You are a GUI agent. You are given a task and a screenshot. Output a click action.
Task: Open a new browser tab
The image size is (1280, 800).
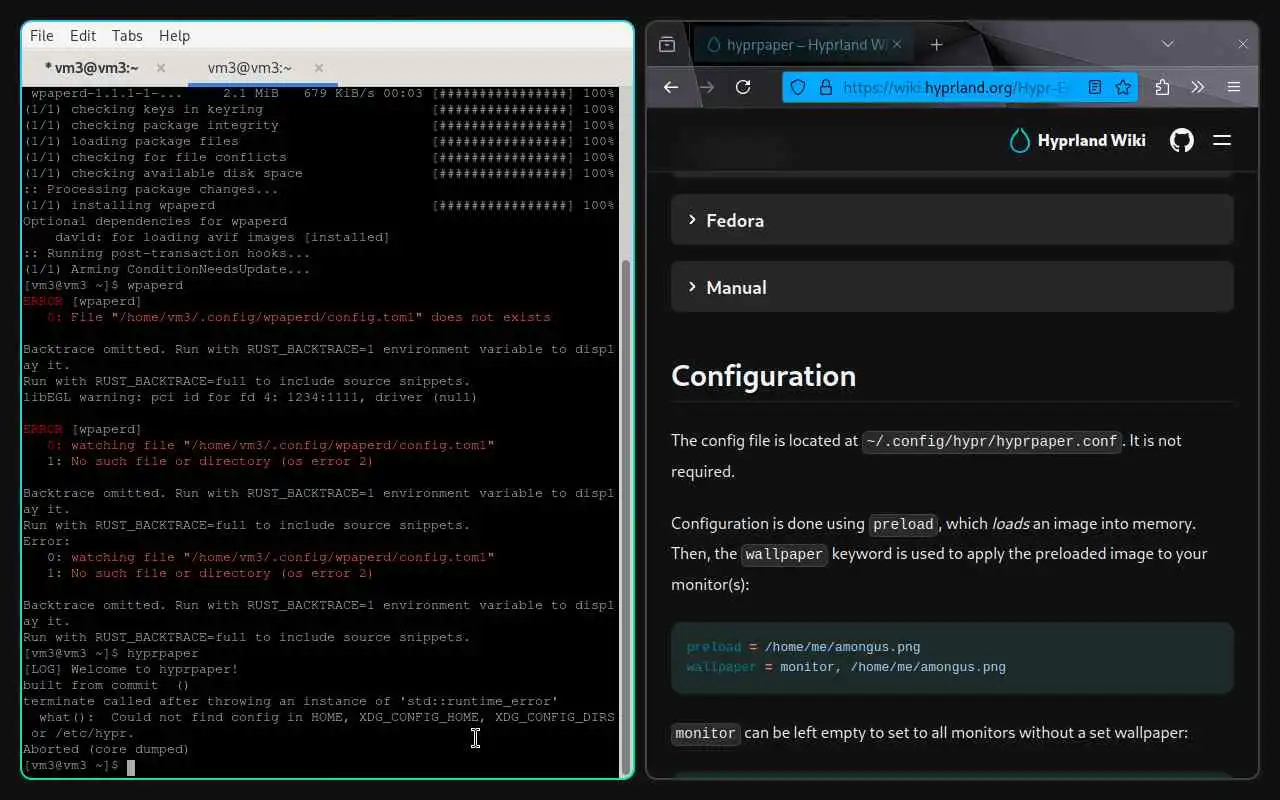click(x=936, y=44)
